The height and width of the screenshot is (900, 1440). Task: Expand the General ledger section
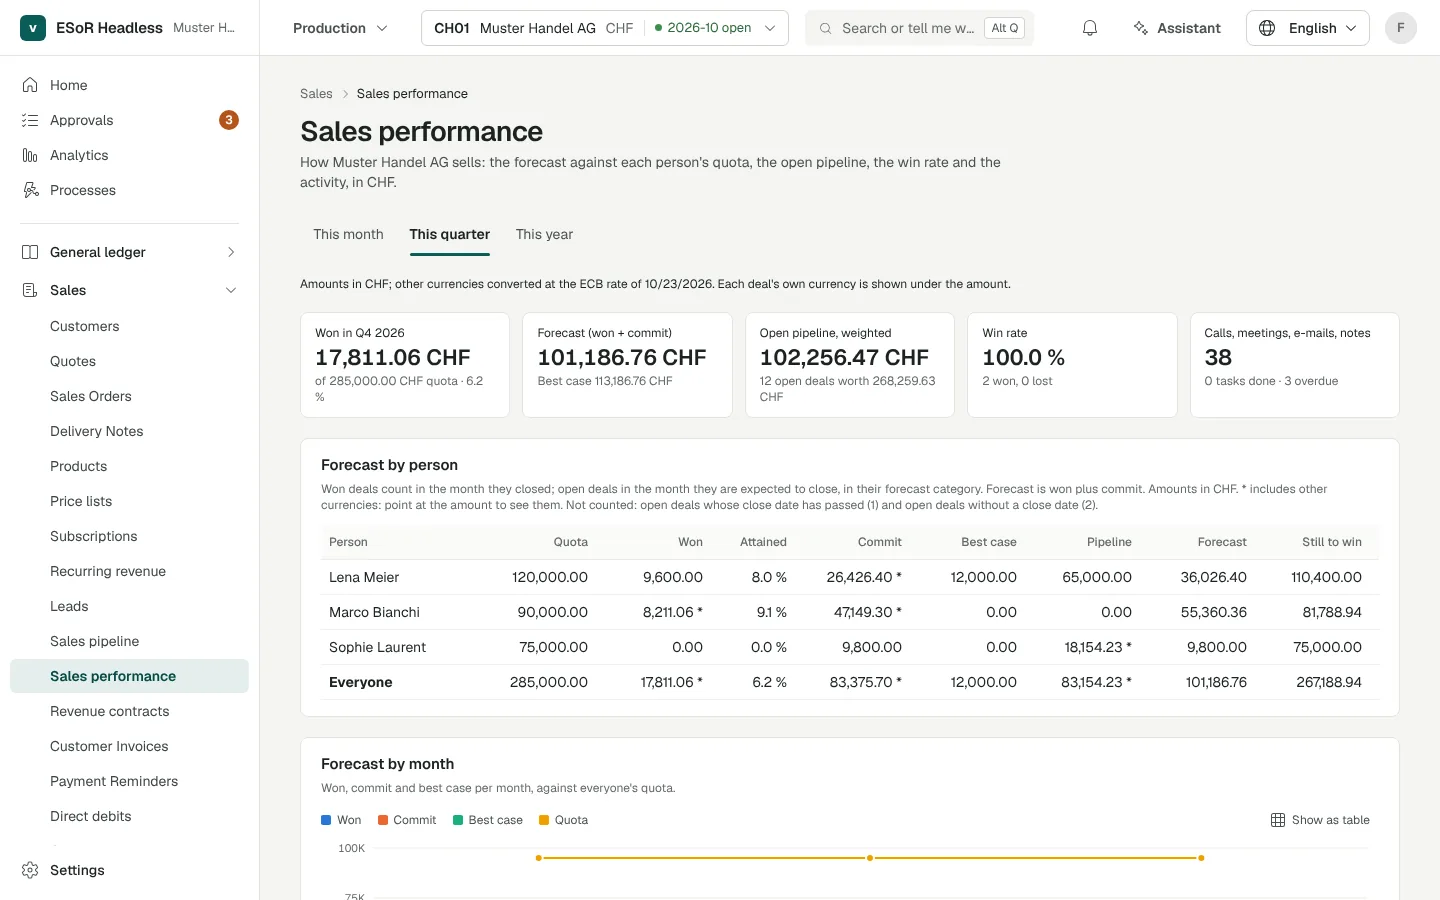click(129, 252)
